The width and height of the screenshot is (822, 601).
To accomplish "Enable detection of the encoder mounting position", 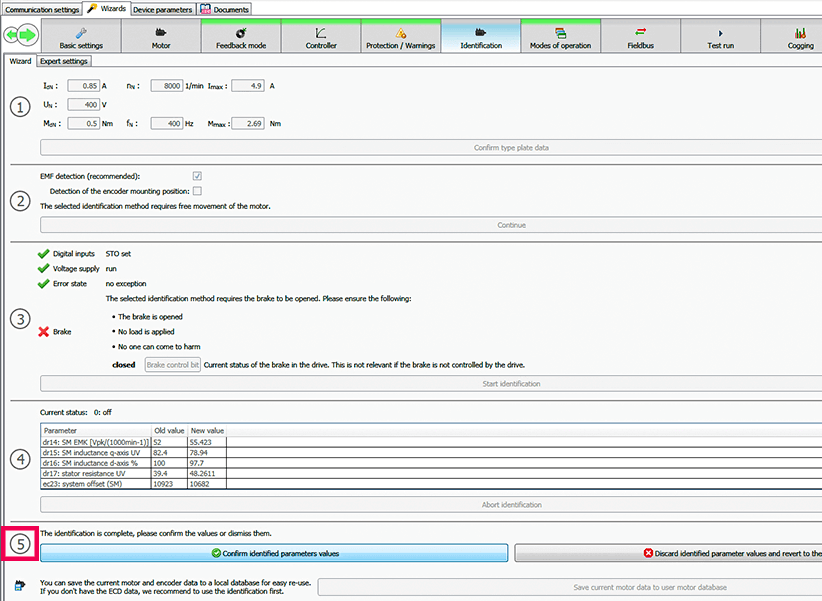I will [197, 191].
